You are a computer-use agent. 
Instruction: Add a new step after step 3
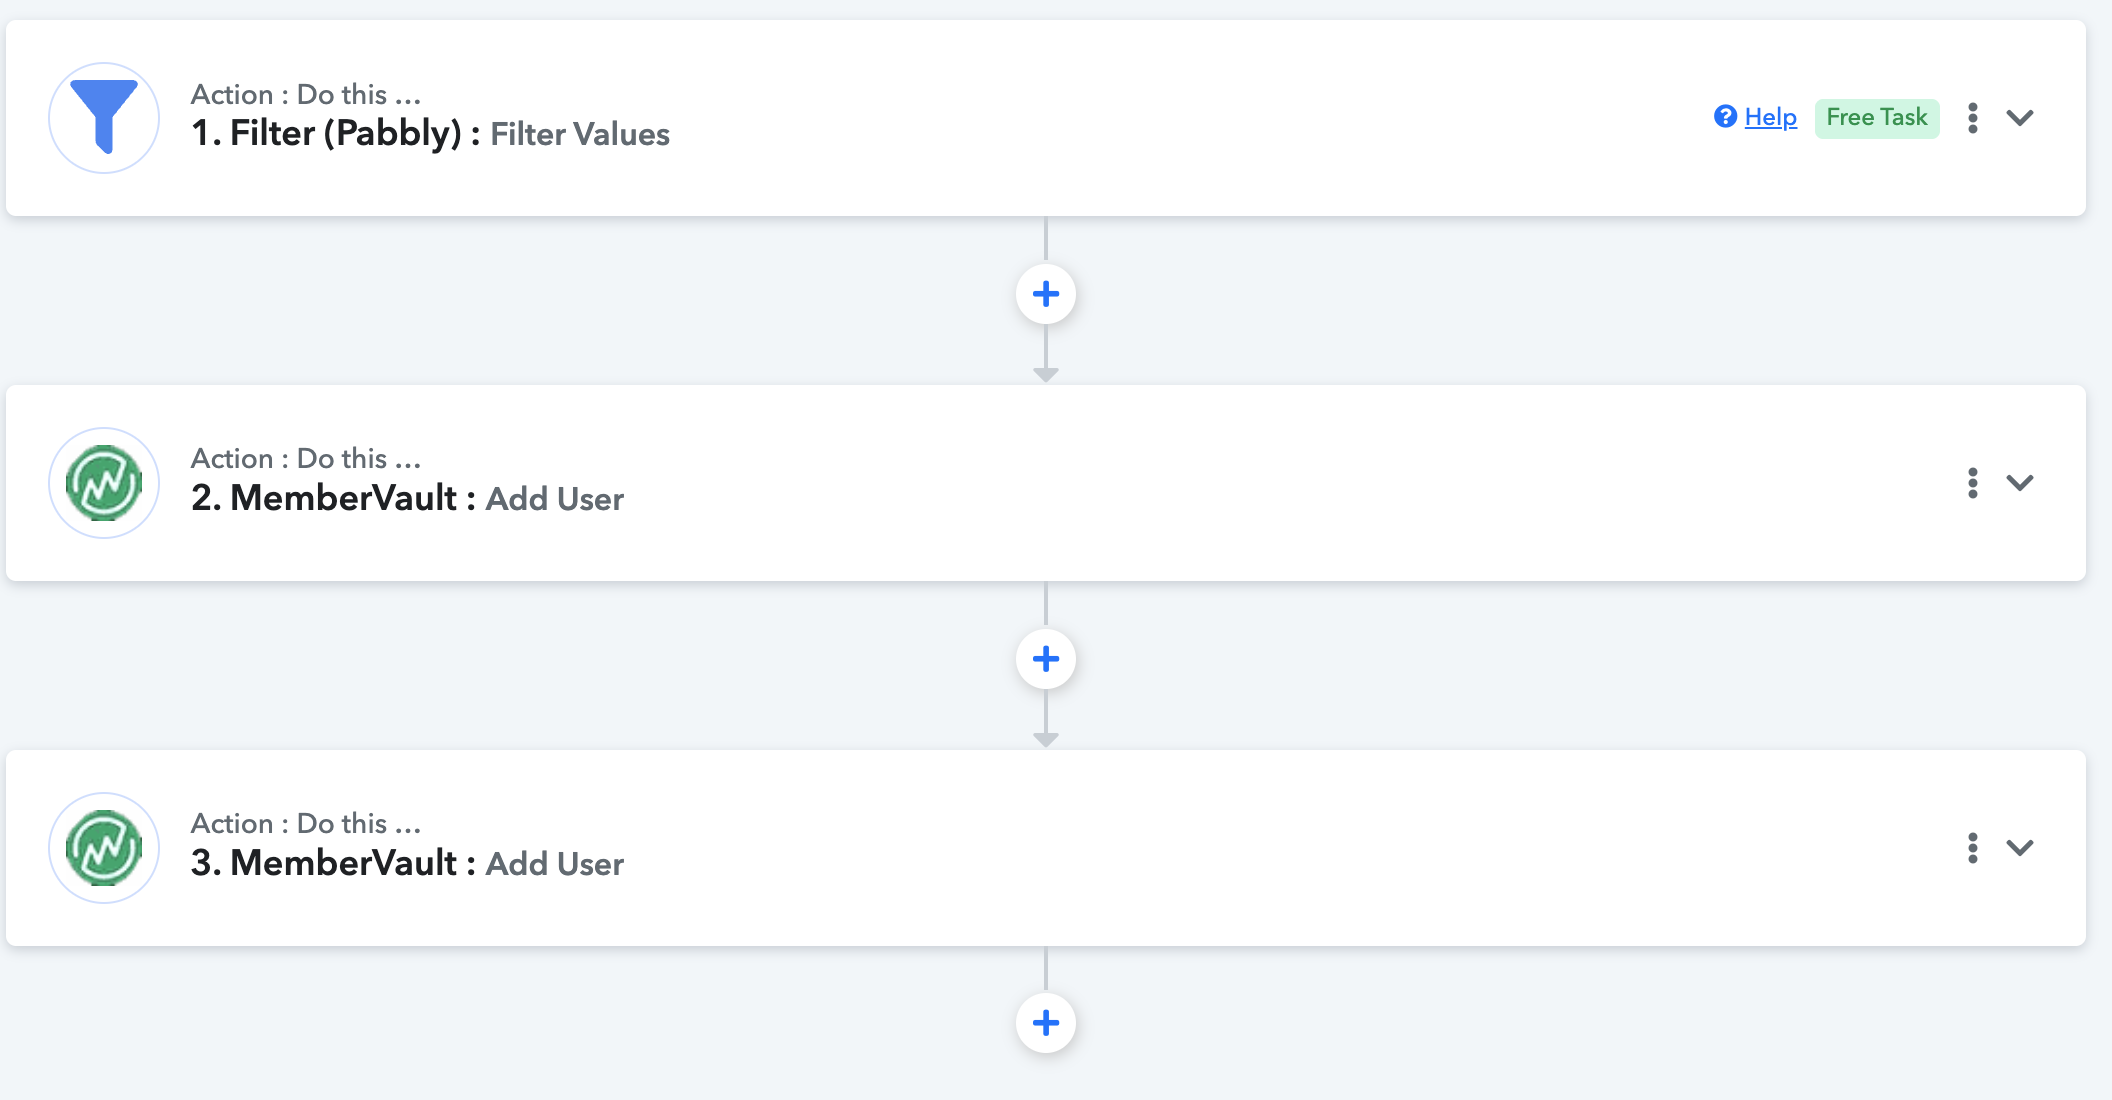click(x=1046, y=1023)
